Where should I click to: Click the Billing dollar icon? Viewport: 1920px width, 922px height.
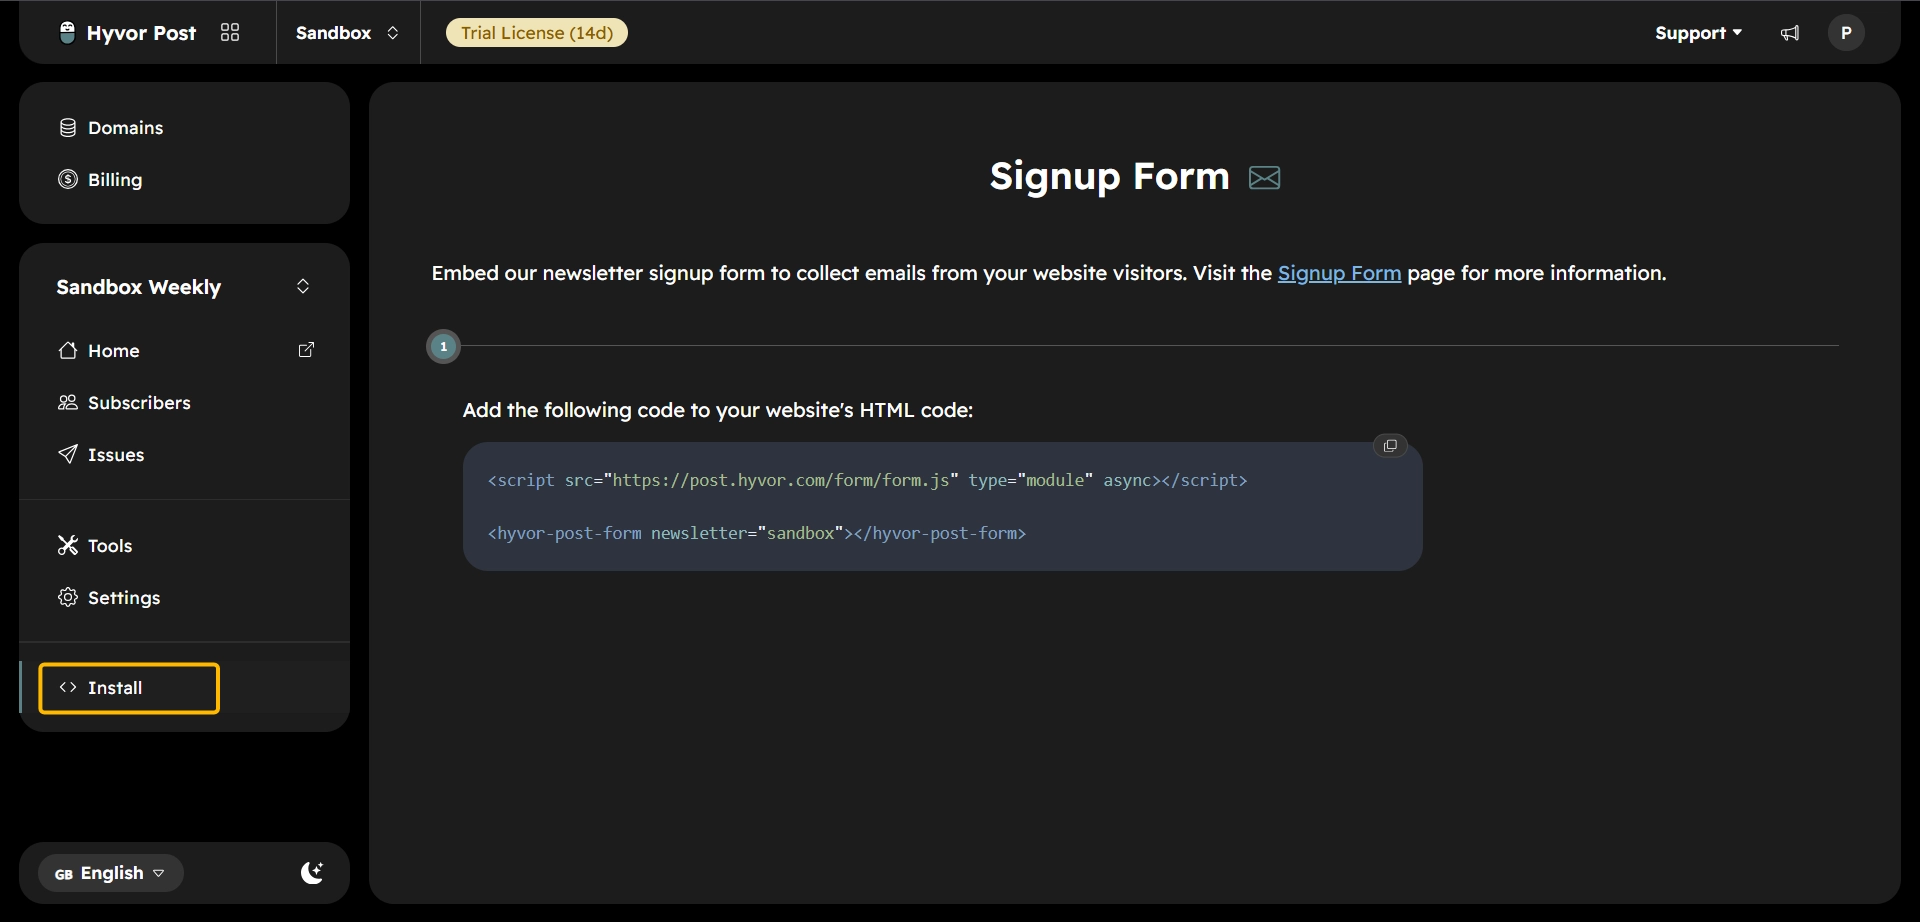tap(68, 180)
